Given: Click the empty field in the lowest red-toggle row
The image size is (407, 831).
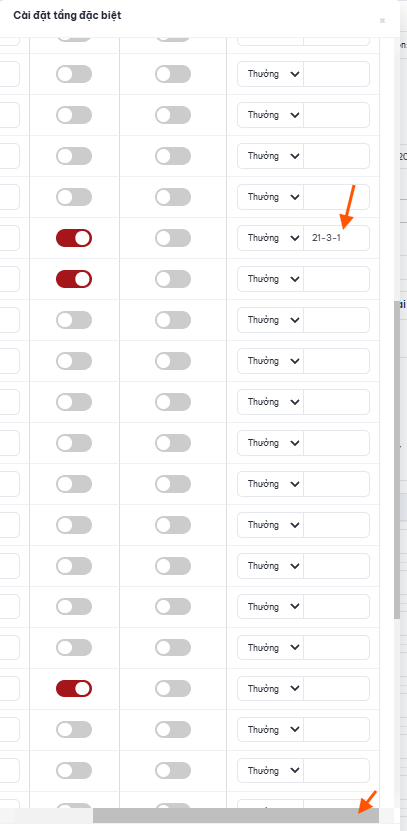Looking at the screenshot, I should [x=337, y=688].
